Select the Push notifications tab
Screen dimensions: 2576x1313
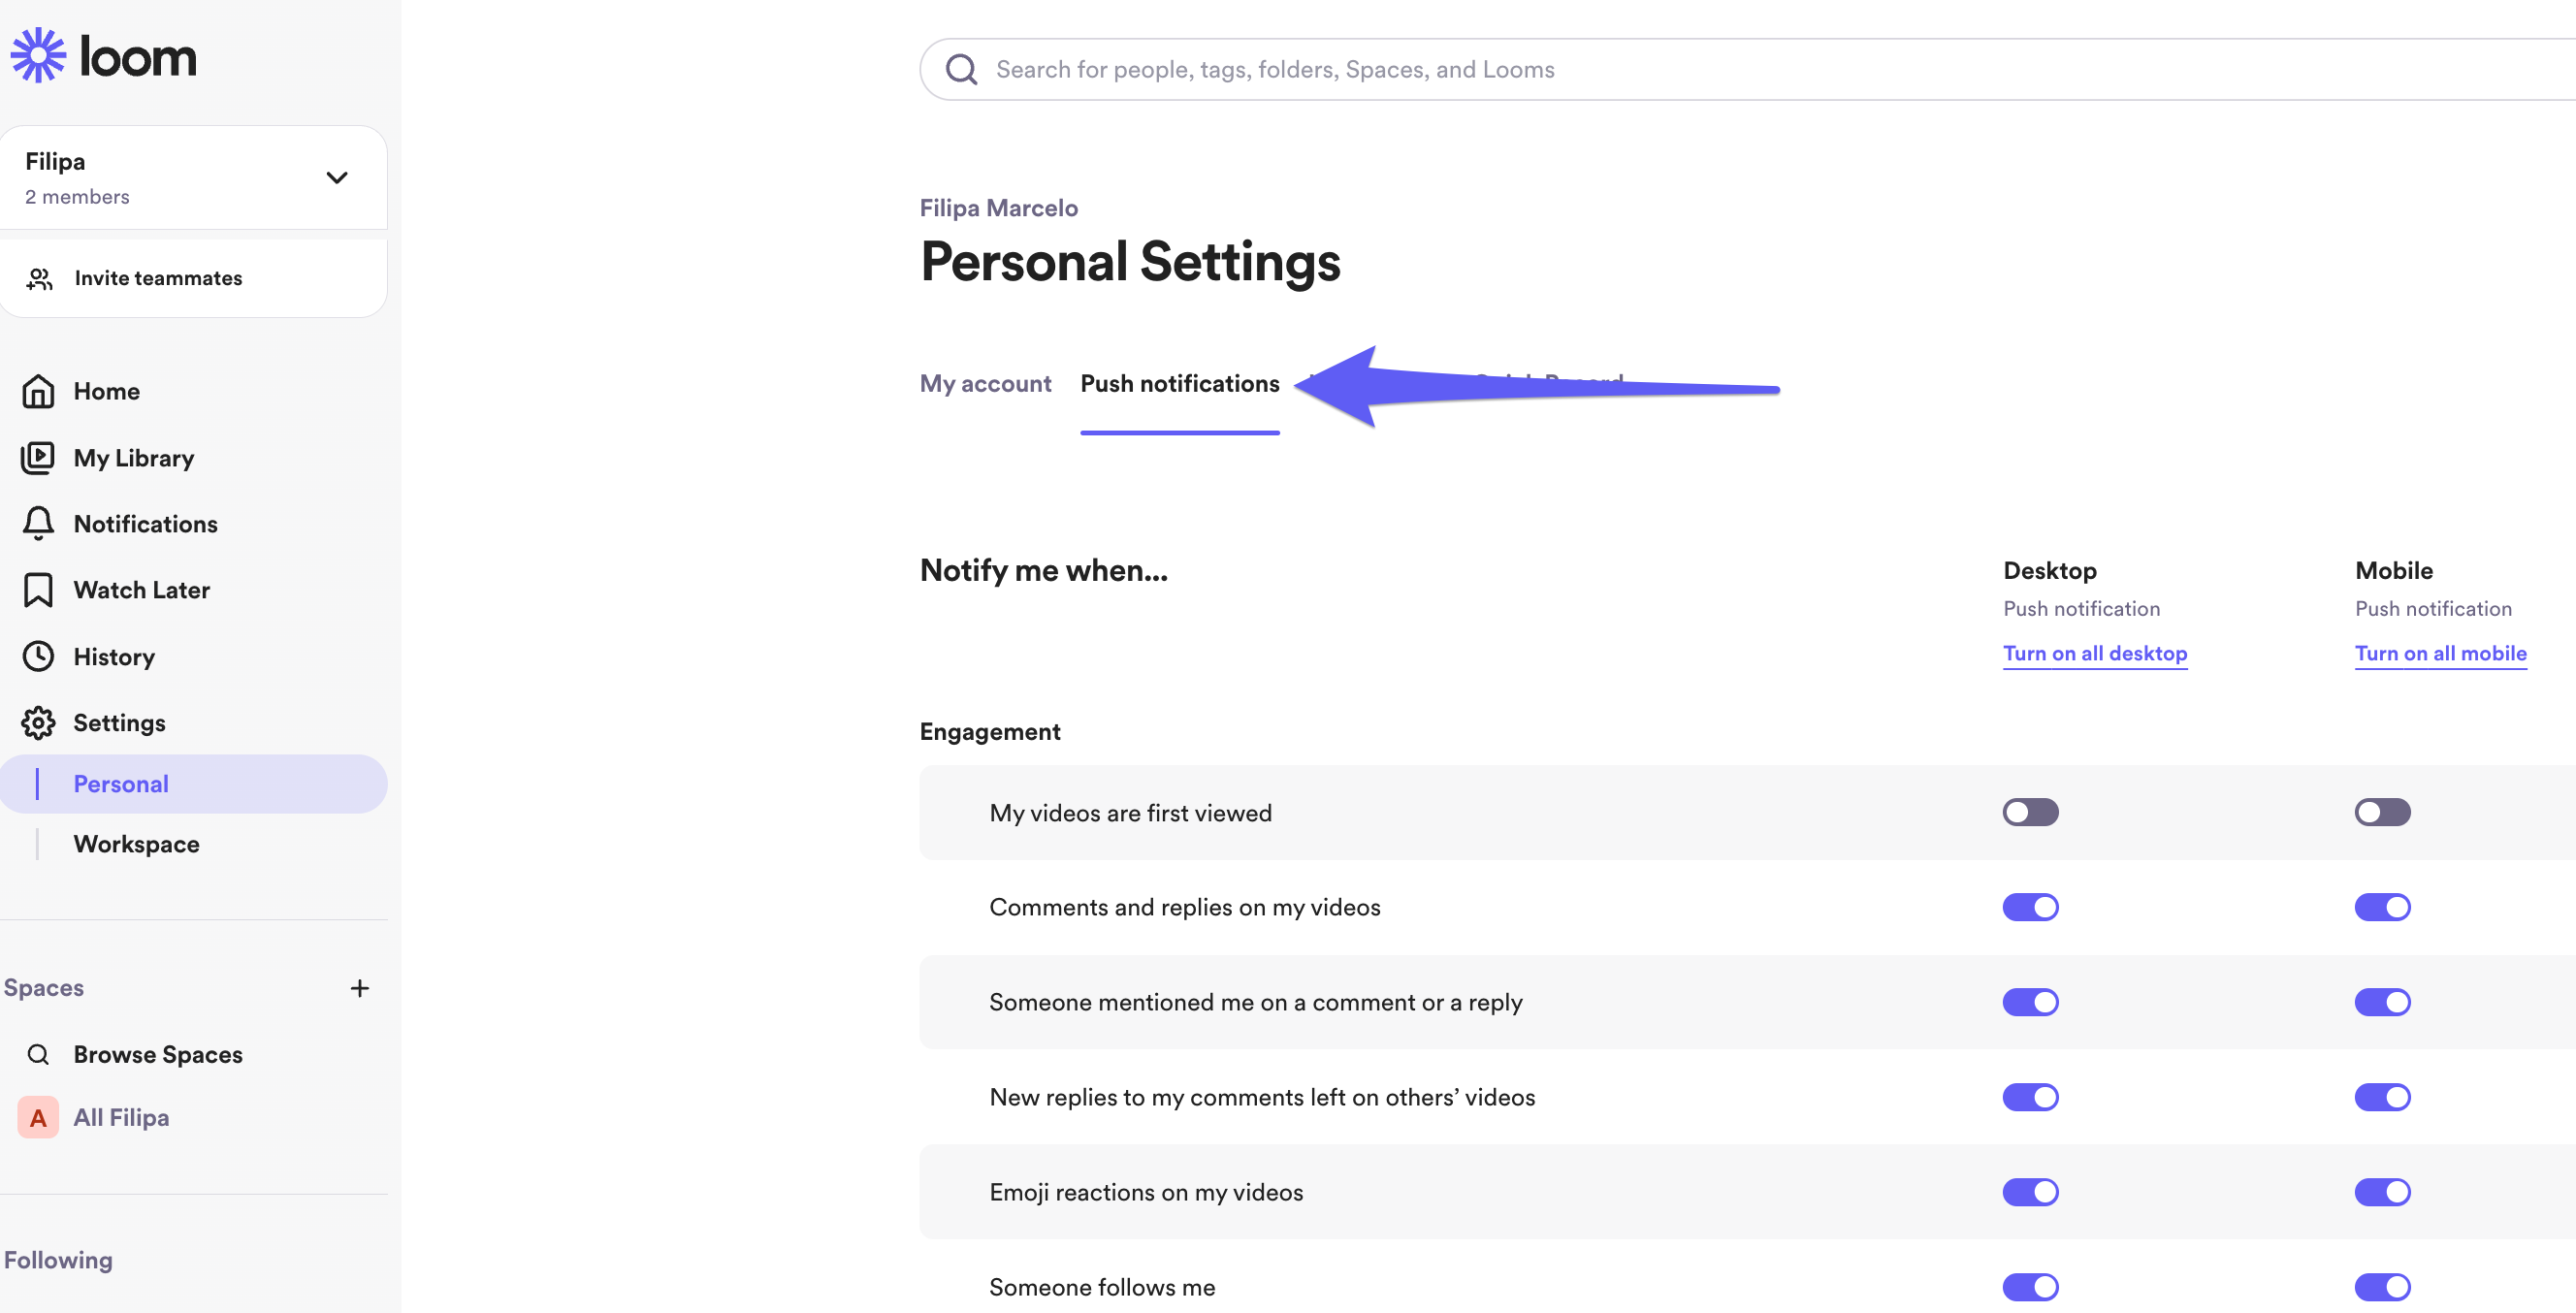pos(1179,384)
